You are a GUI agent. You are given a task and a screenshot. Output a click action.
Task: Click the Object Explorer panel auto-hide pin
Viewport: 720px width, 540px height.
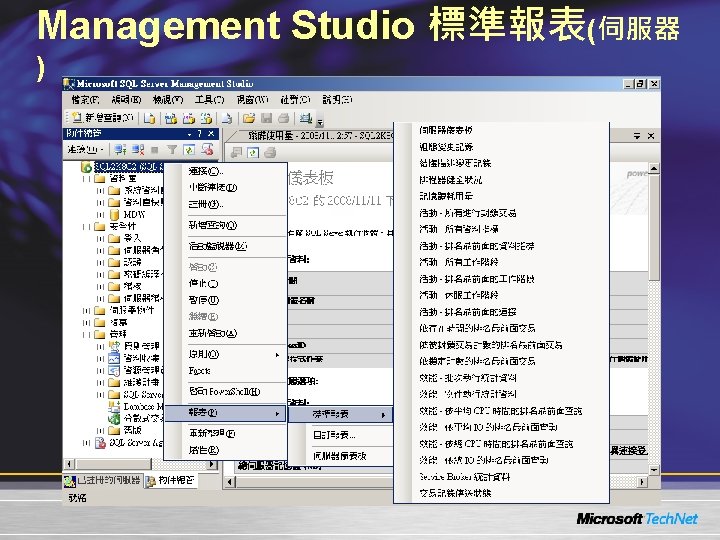(199, 134)
